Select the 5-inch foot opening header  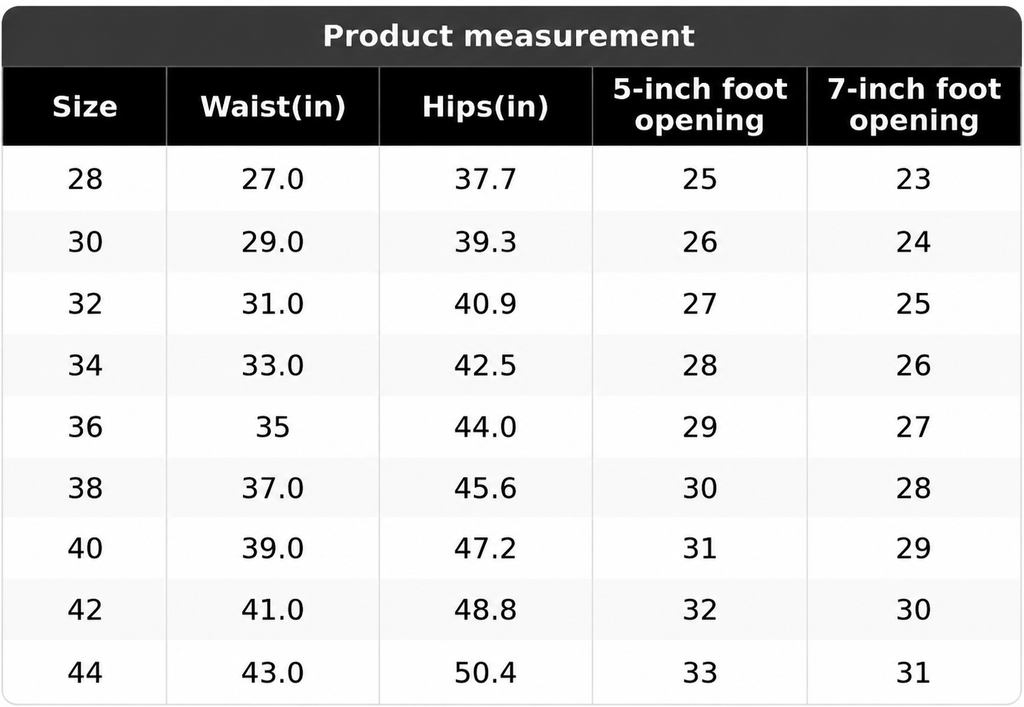tap(699, 106)
